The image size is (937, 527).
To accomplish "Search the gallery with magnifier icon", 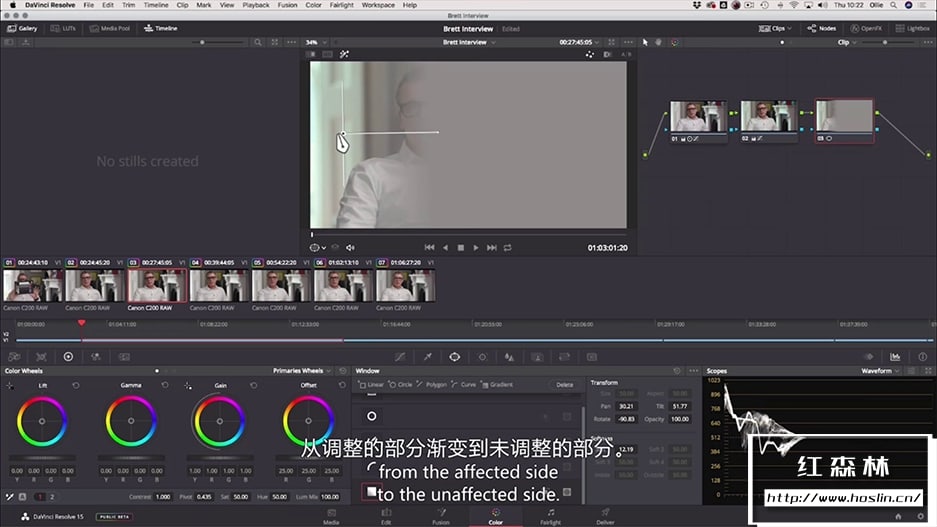I will 258,42.
